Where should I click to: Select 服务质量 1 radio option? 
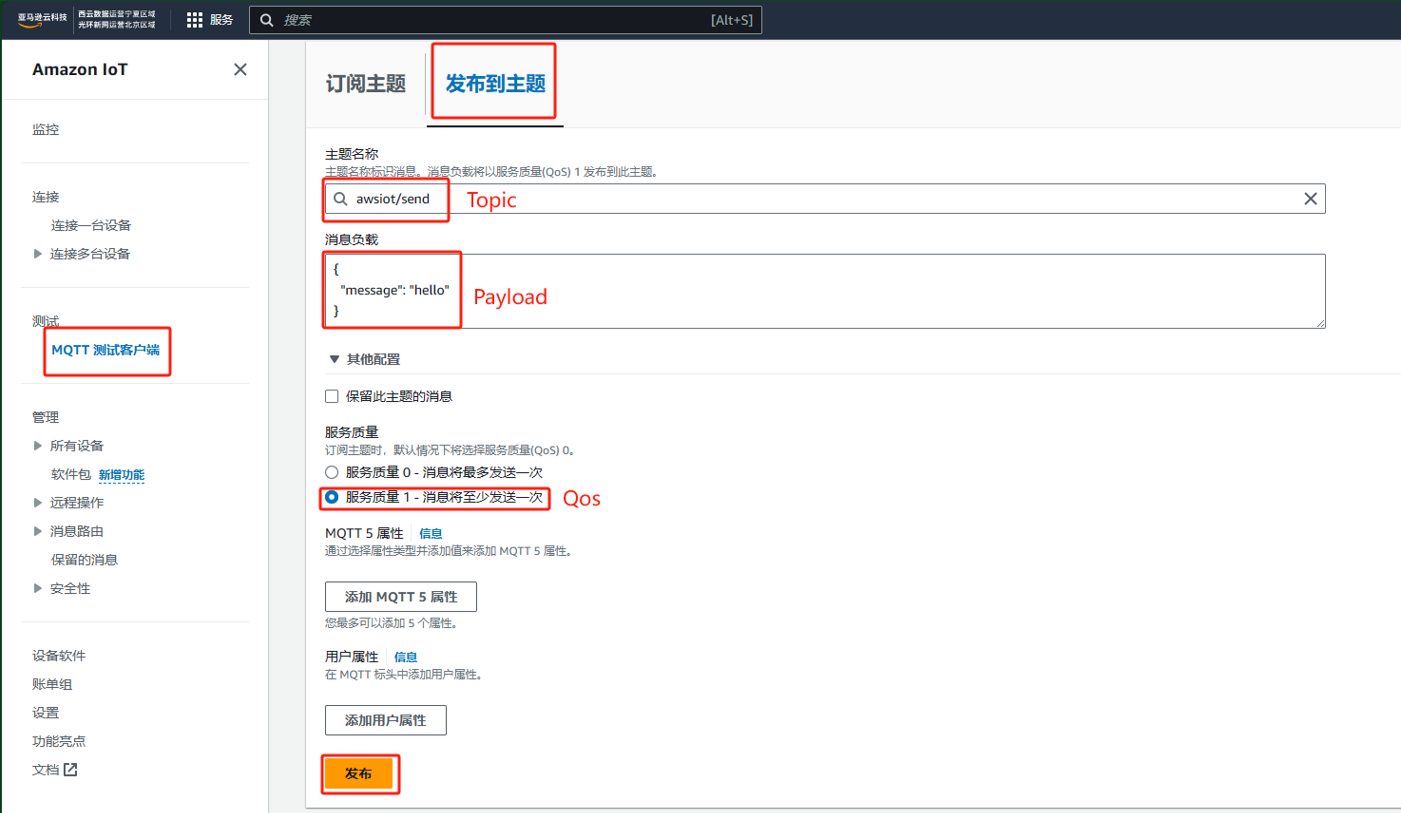[332, 497]
